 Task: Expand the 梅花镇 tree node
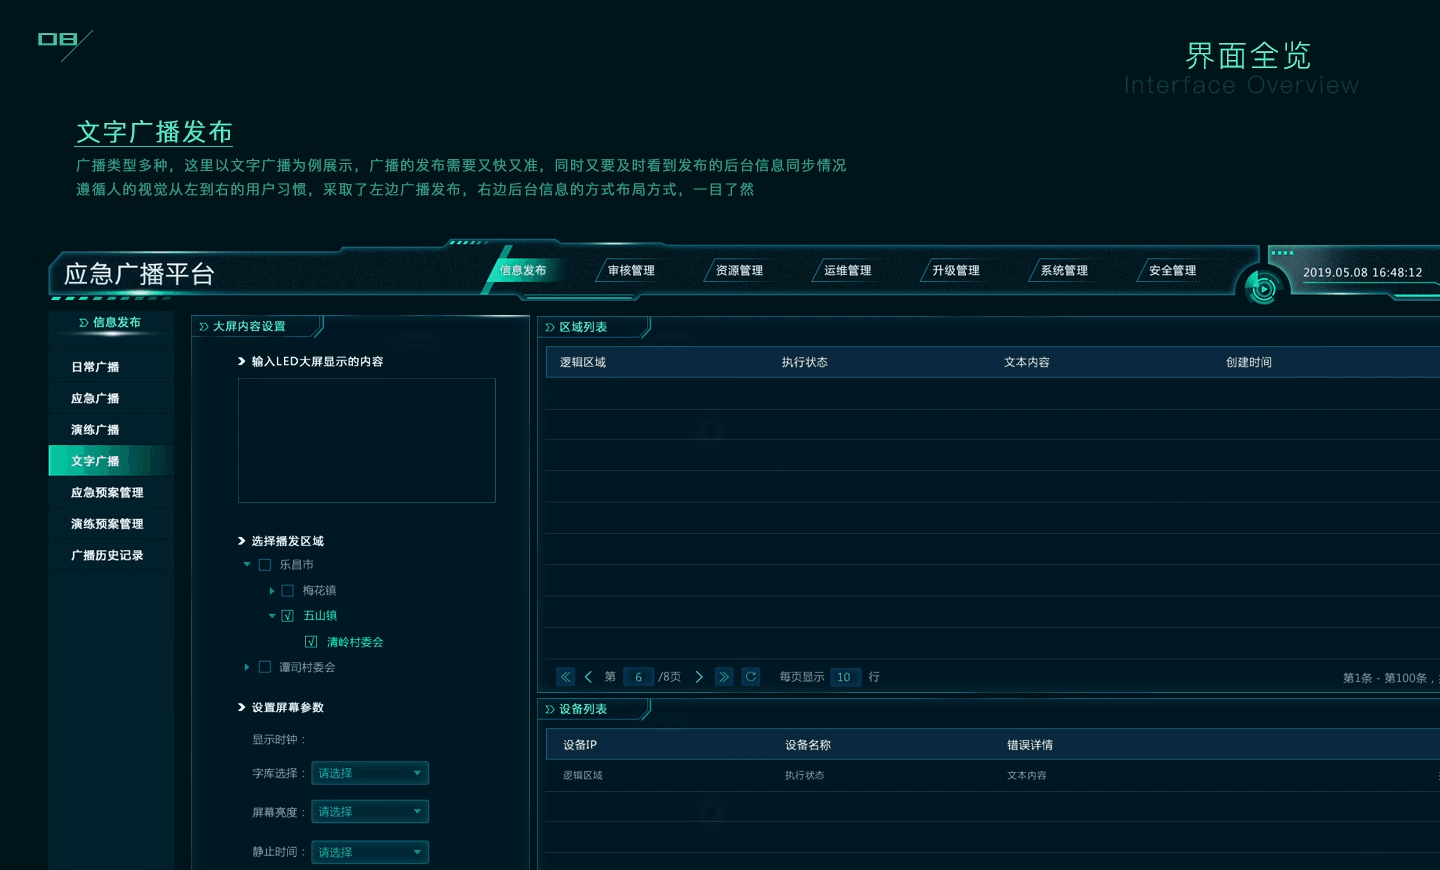click(x=272, y=591)
